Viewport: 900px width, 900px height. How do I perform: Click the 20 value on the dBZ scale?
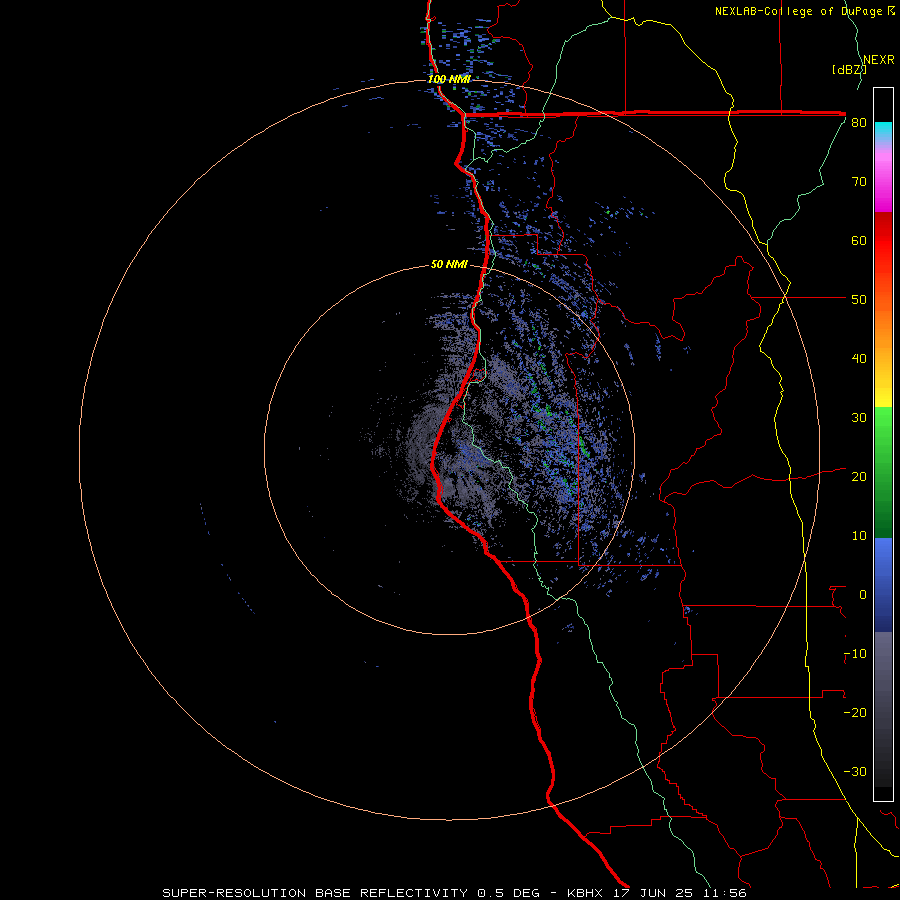pos(859,477)
